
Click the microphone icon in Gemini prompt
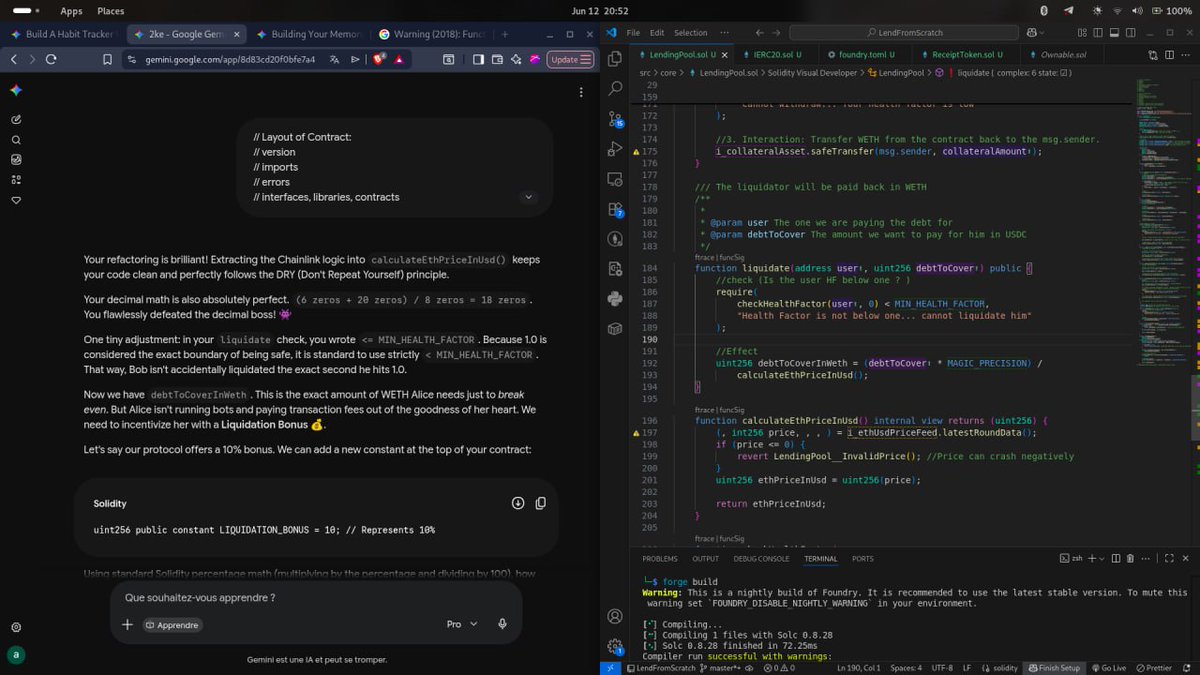coord(502,624)
